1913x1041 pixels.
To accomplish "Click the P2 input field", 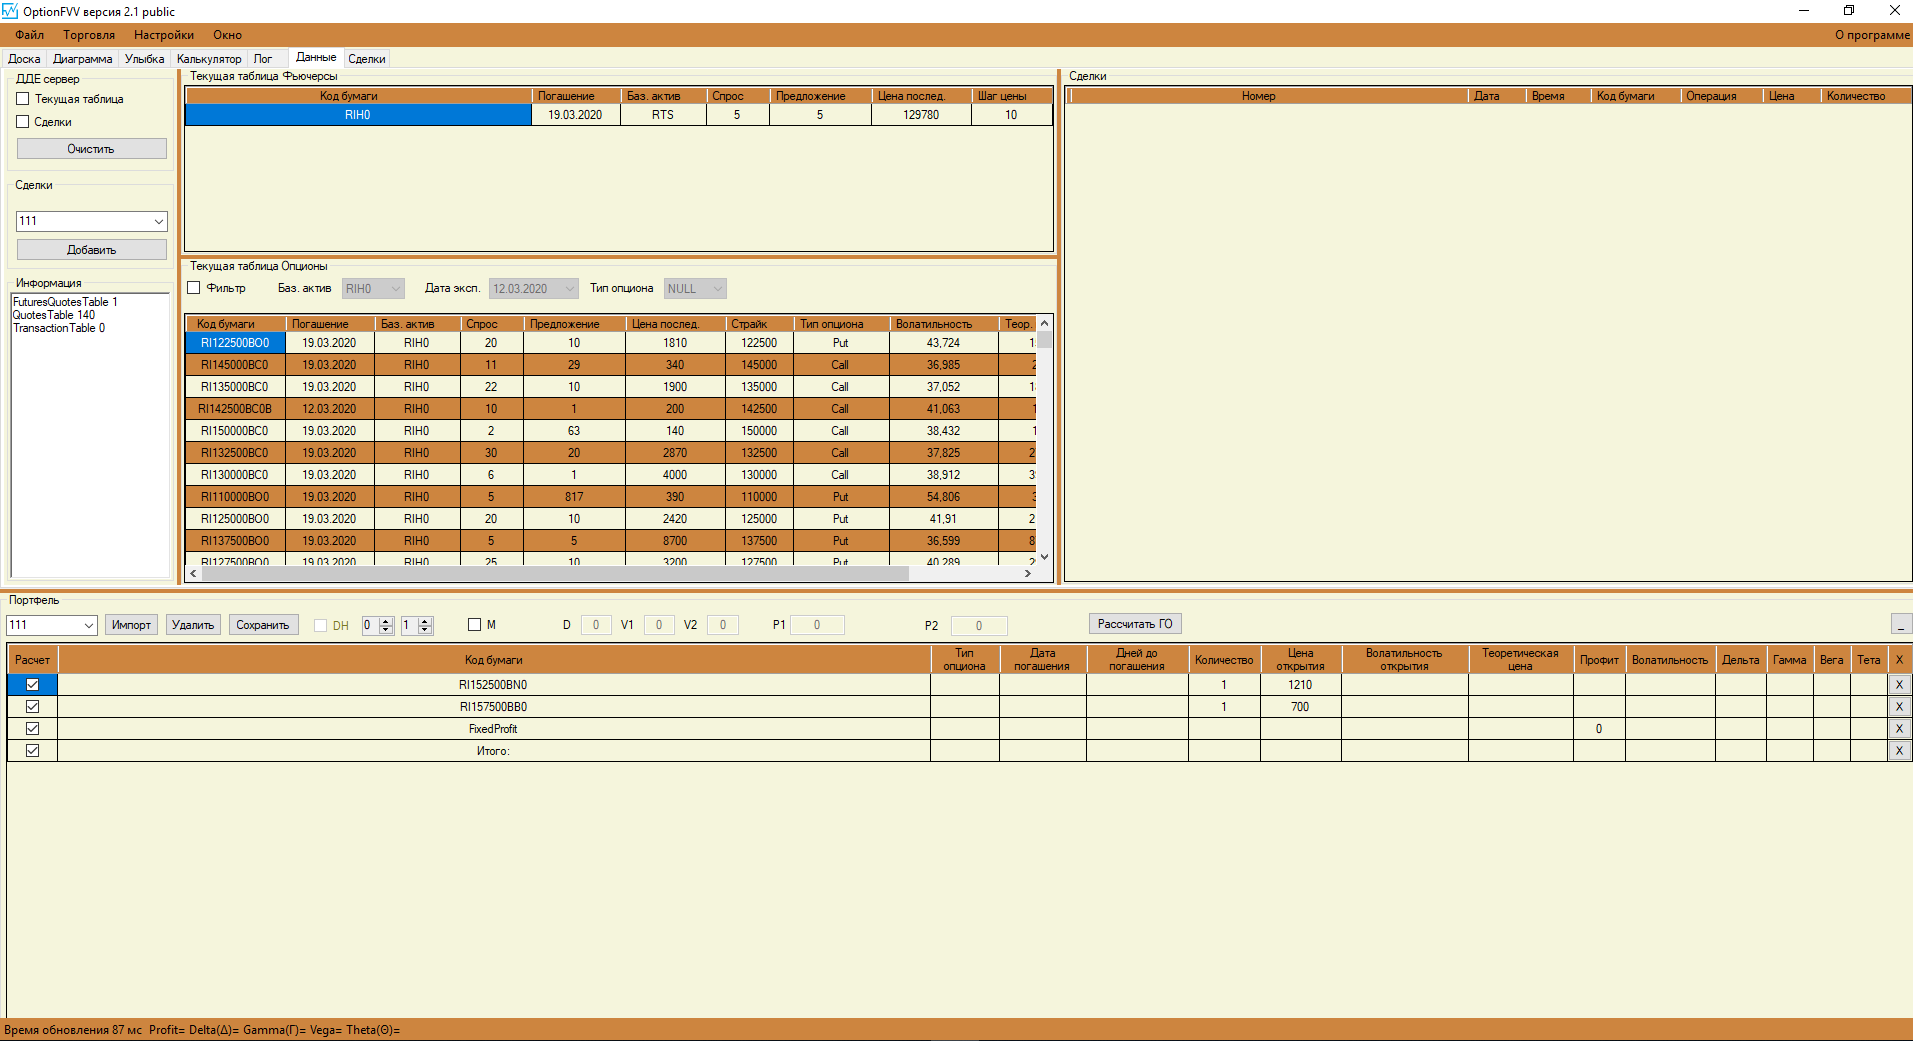I will (979, 626).
